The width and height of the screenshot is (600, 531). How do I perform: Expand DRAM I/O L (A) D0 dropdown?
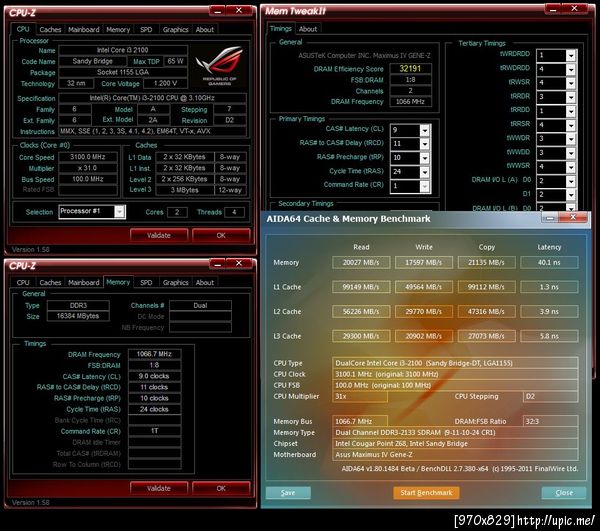[x=571, y=181]
